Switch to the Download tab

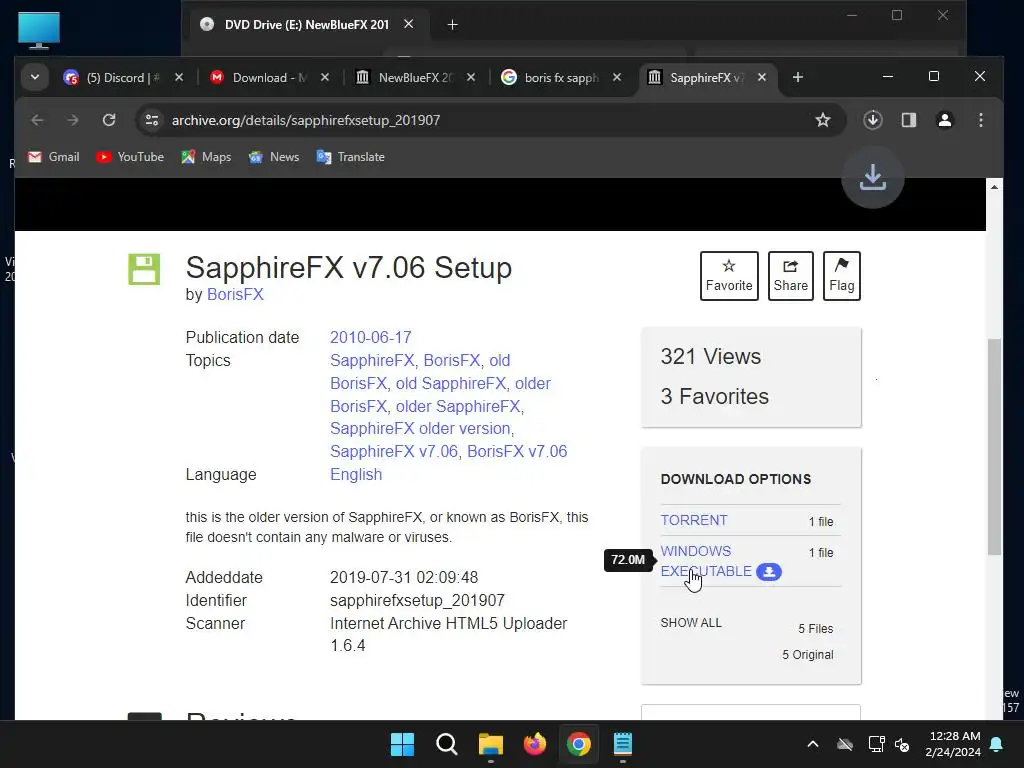pyautogui.click(x=259, y=78)
